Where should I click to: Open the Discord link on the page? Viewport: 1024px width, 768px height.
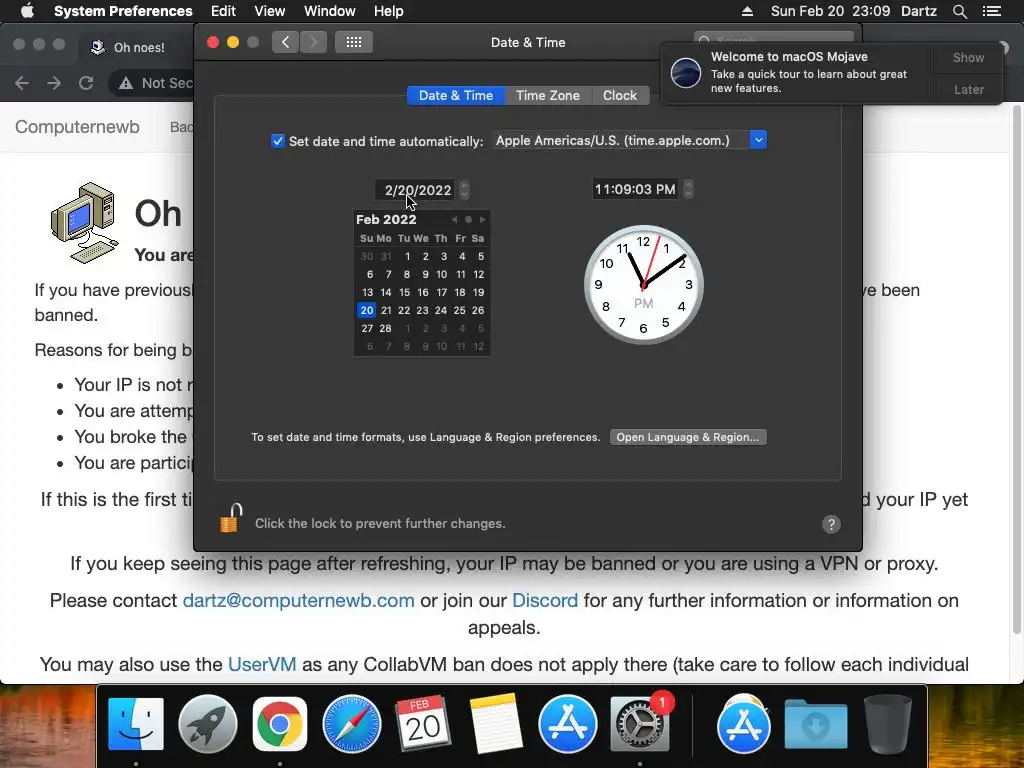545,600
